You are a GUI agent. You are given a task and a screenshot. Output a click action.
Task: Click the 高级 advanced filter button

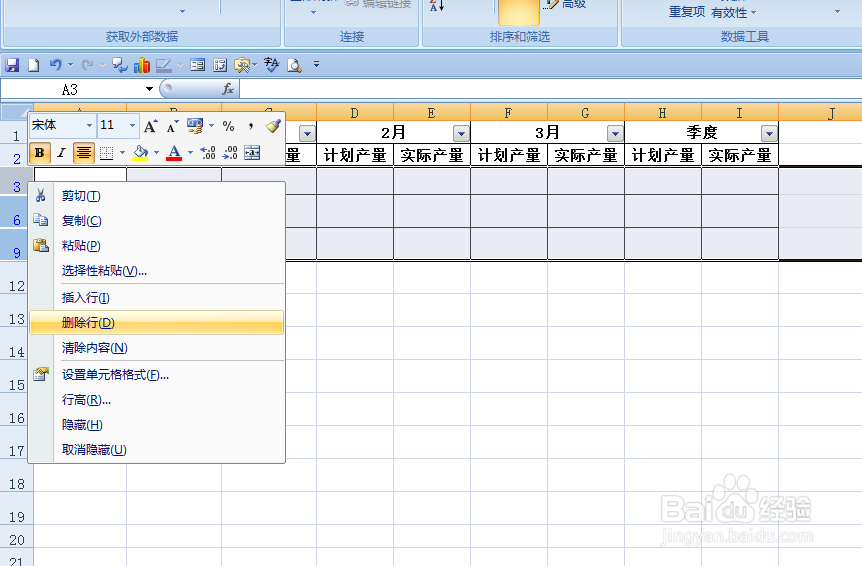(x=565, y=5)
